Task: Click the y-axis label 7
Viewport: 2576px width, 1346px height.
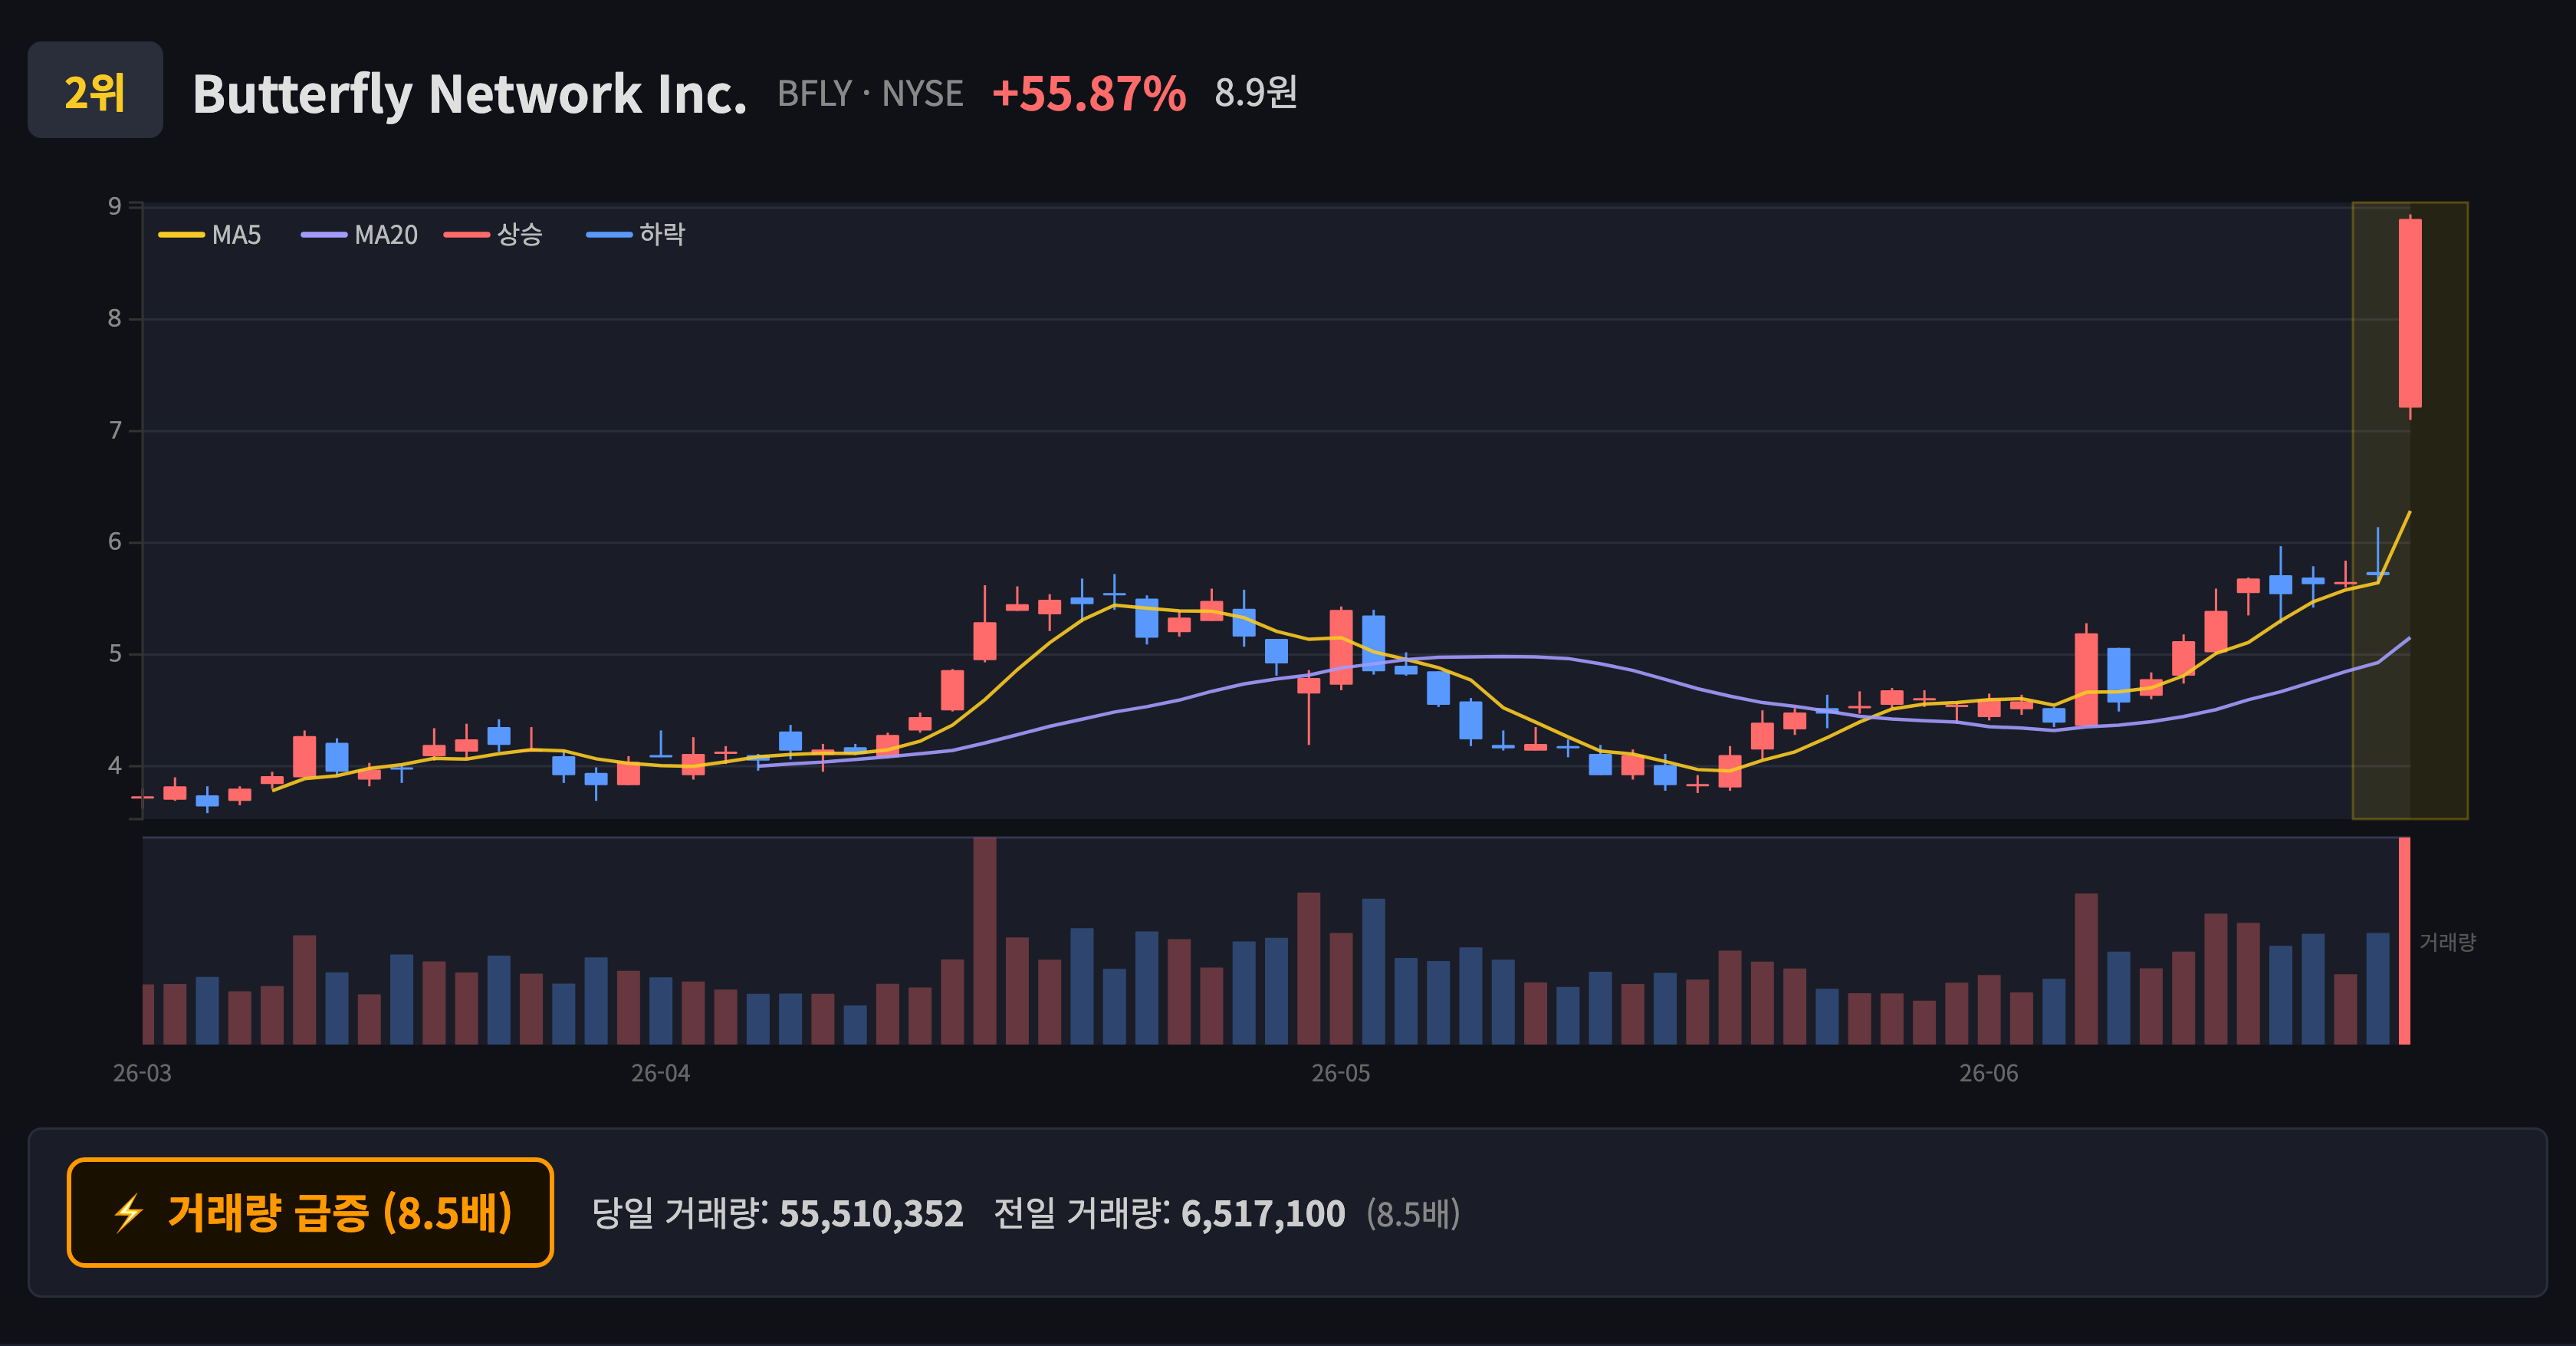Action: [x=115, y=431]
